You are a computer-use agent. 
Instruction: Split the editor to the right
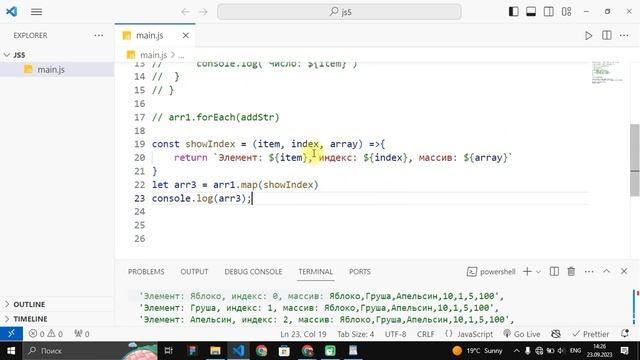pyautogui.click(x=607, y=36)
